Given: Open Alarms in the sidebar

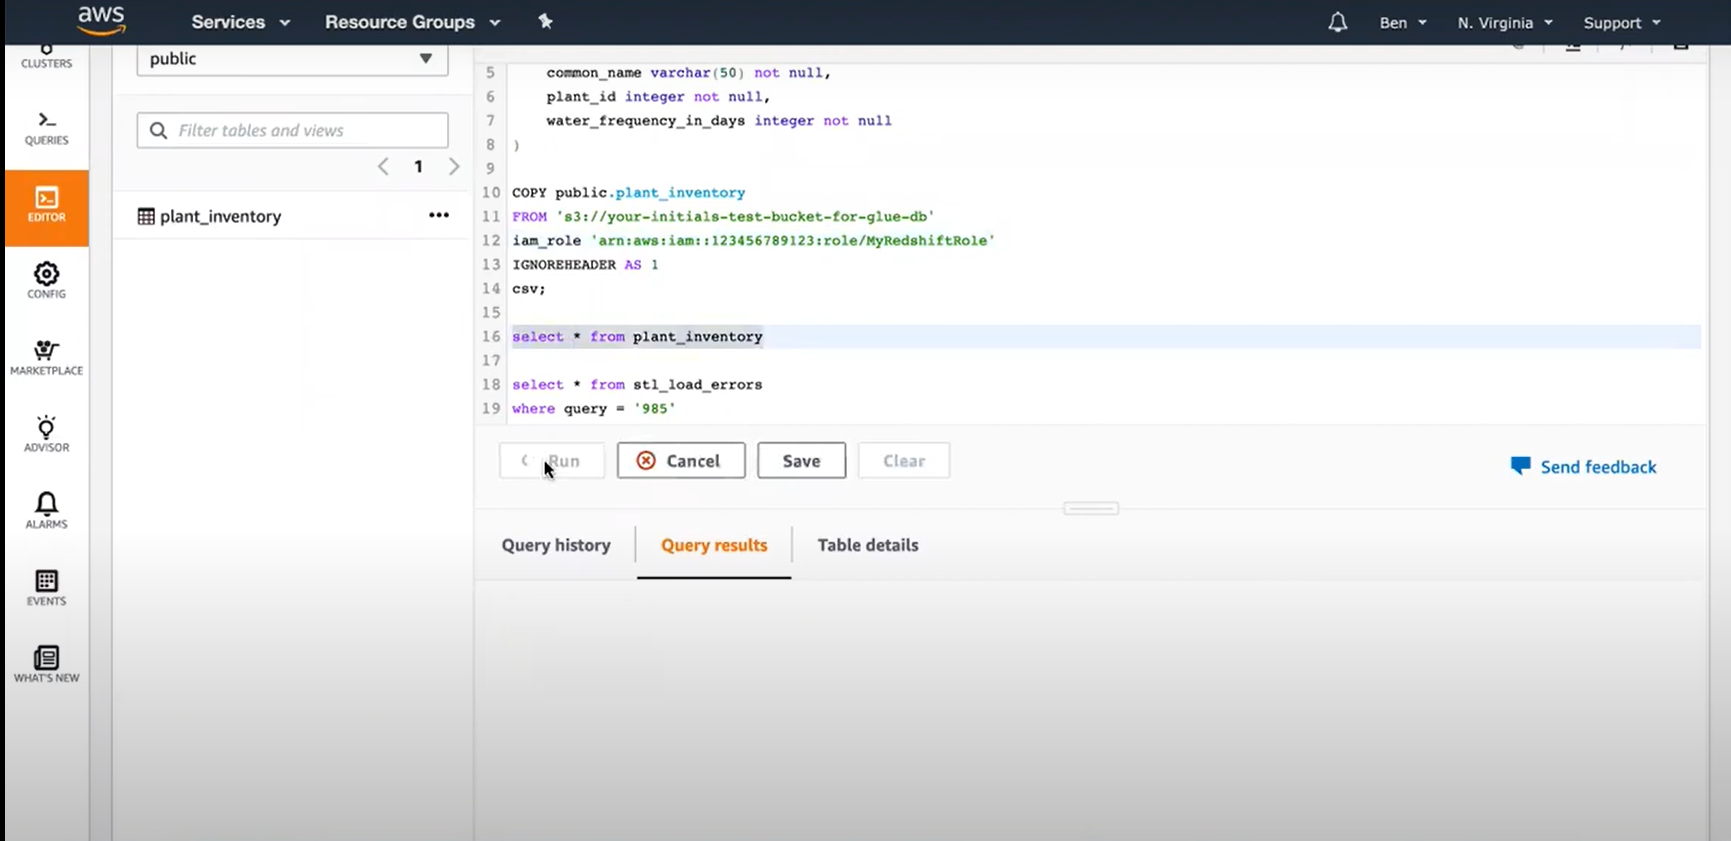Looking at the screenshot, I should pos(46,511).
